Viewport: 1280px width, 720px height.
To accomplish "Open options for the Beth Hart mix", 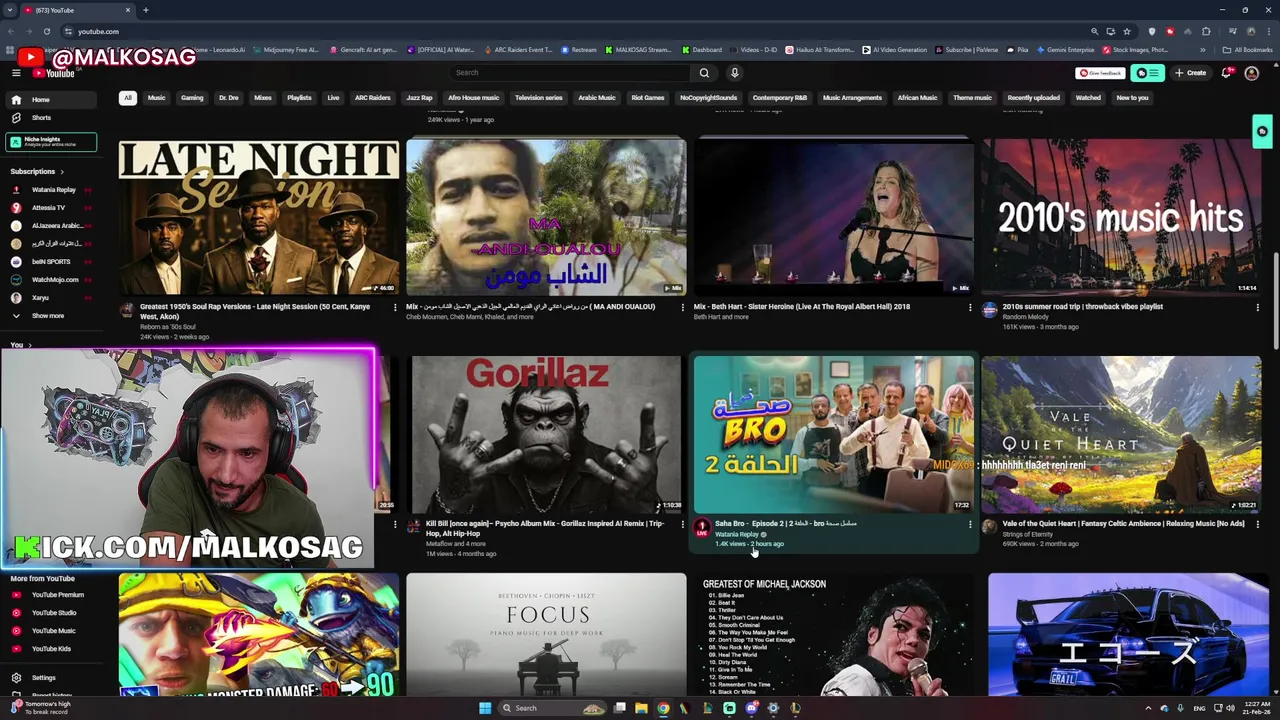I will 970,308.
